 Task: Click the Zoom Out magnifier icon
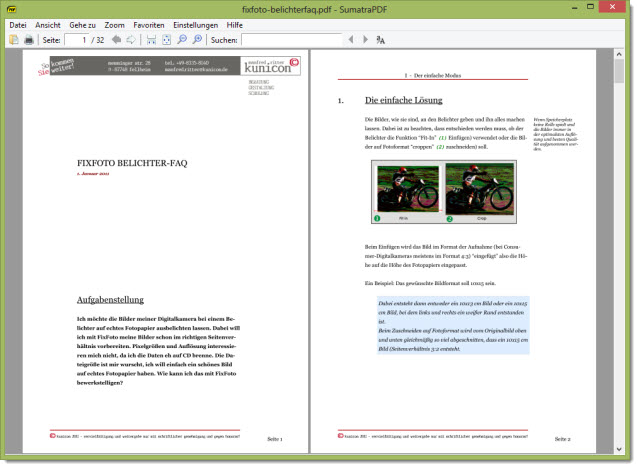[182, 39]
